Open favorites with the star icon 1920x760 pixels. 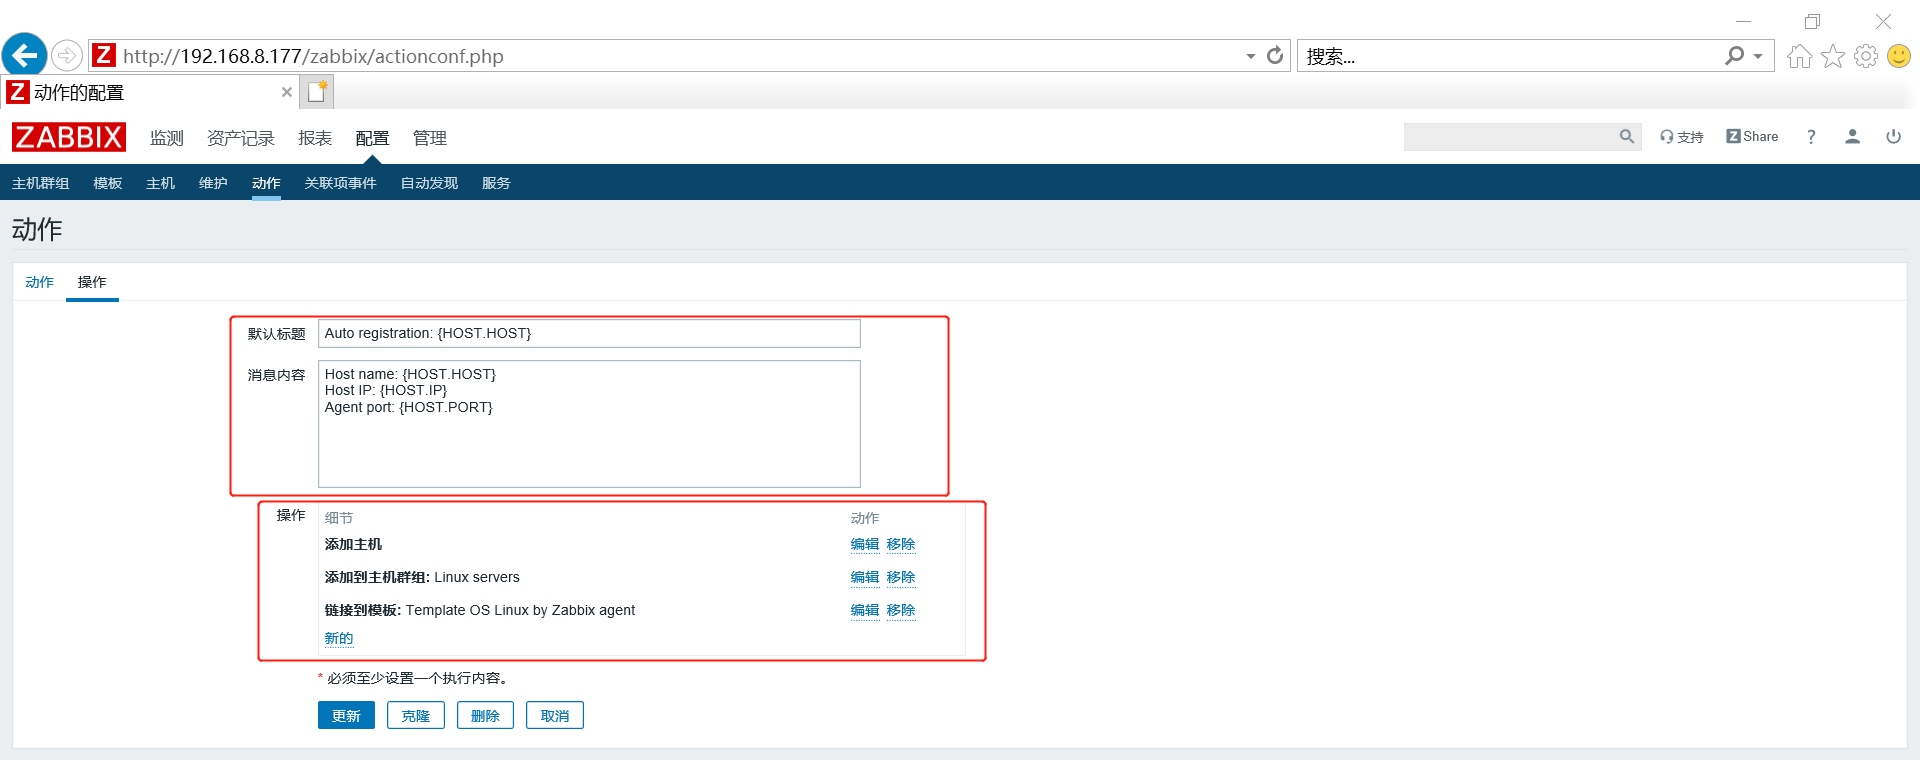pos(1832,56)
